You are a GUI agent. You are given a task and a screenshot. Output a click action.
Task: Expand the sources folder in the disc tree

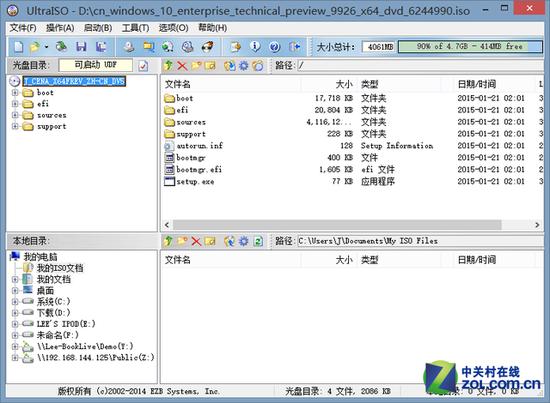point(15,115)
